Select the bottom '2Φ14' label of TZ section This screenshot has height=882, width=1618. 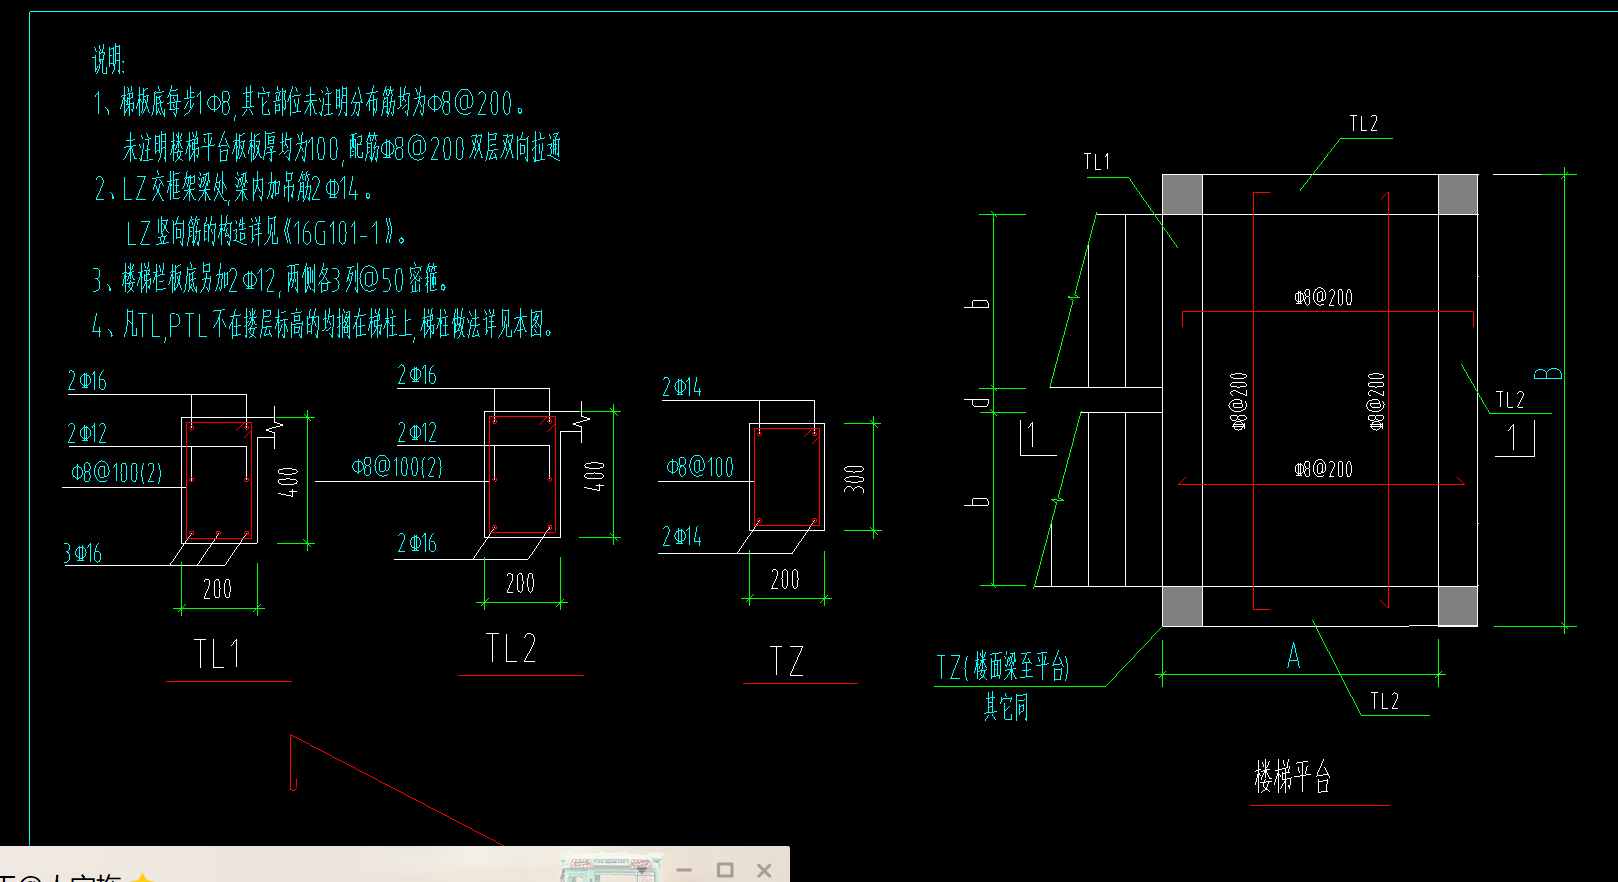click(682, 537)
